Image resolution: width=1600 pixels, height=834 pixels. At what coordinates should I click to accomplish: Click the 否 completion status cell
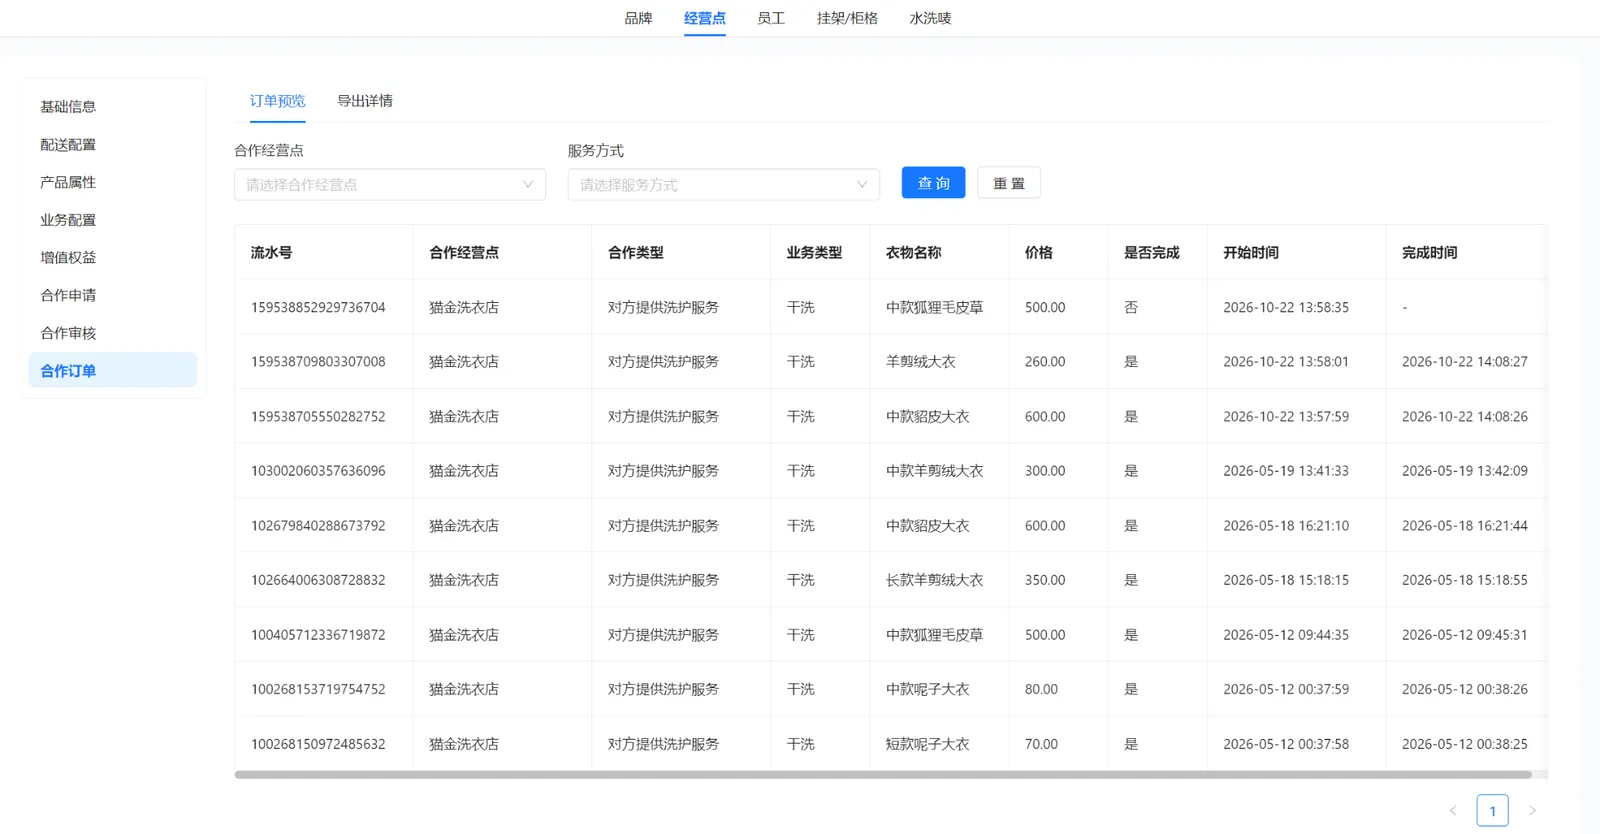1131,307
